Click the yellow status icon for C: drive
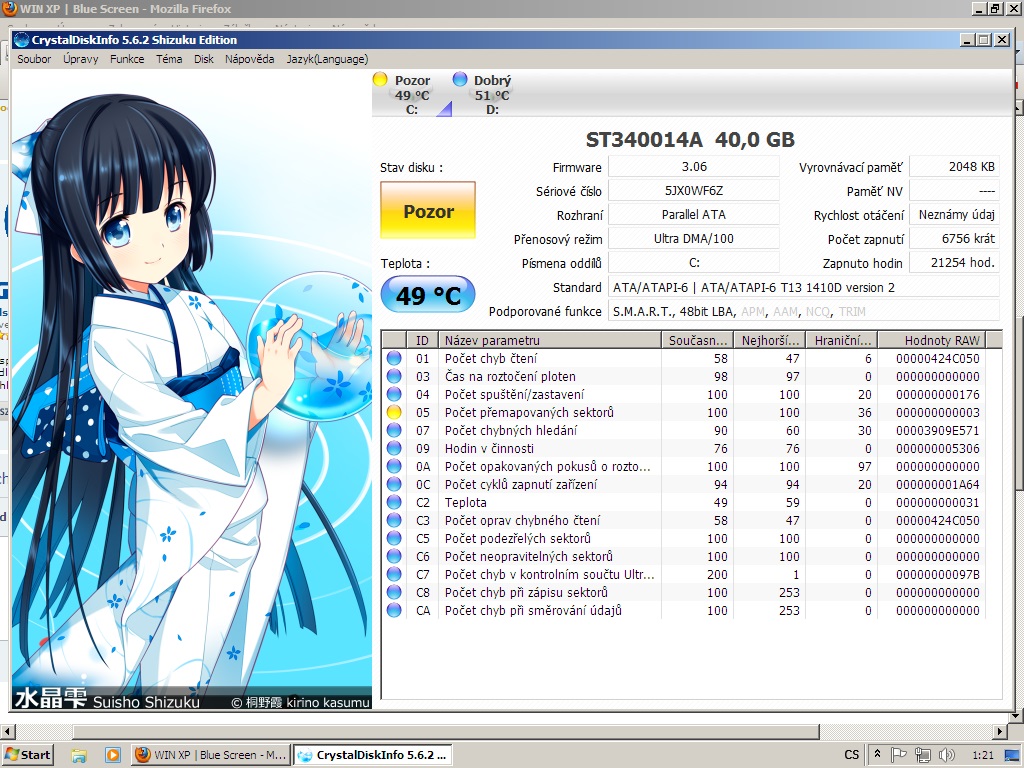The height and width of the screenshot is (768, 1024). (x=380, y=80)
